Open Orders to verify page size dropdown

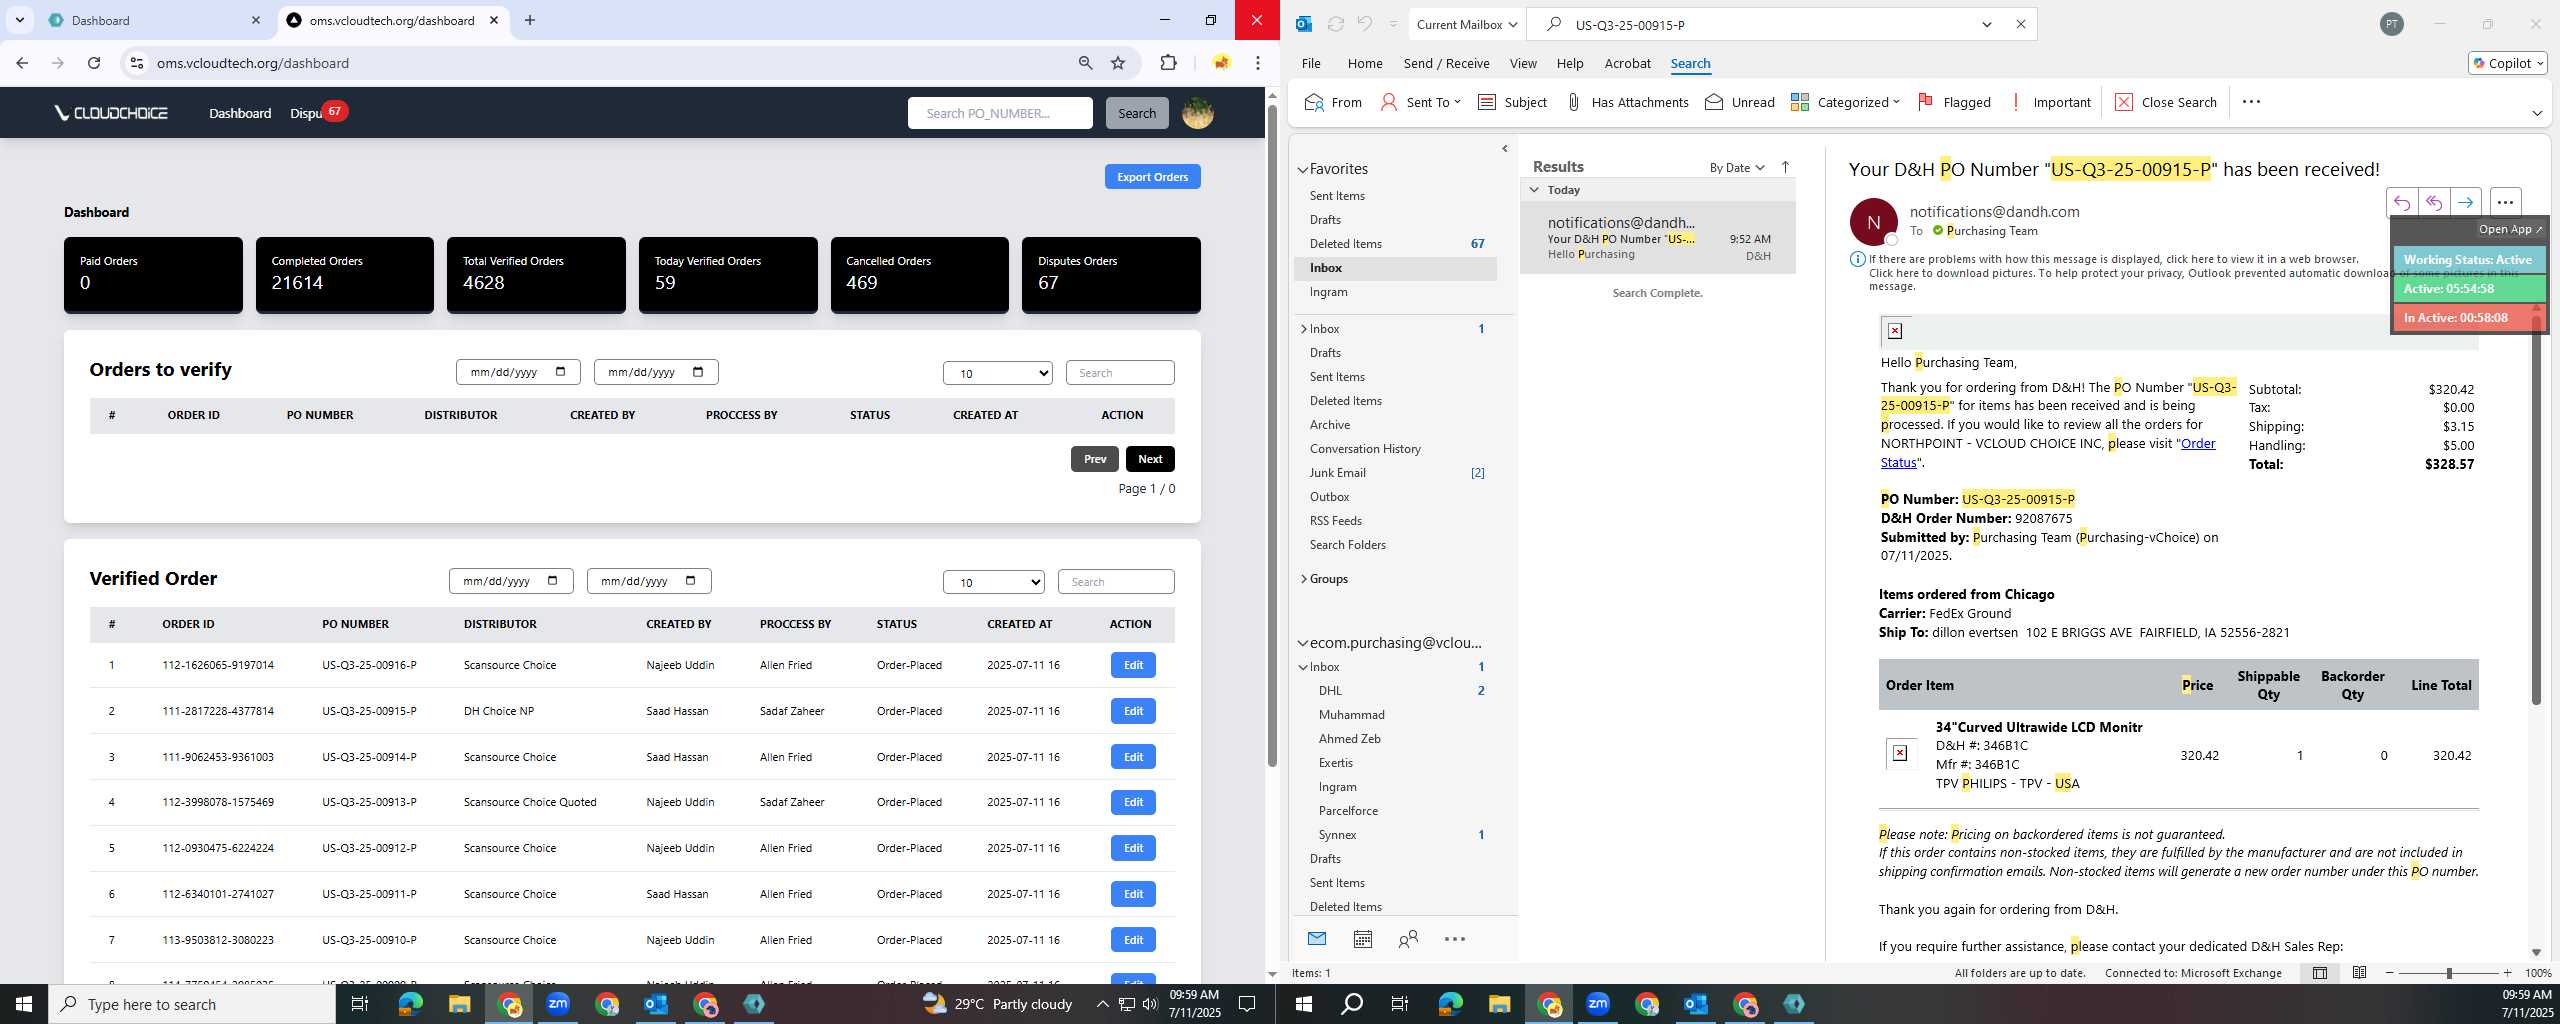[x=997, y=373]
